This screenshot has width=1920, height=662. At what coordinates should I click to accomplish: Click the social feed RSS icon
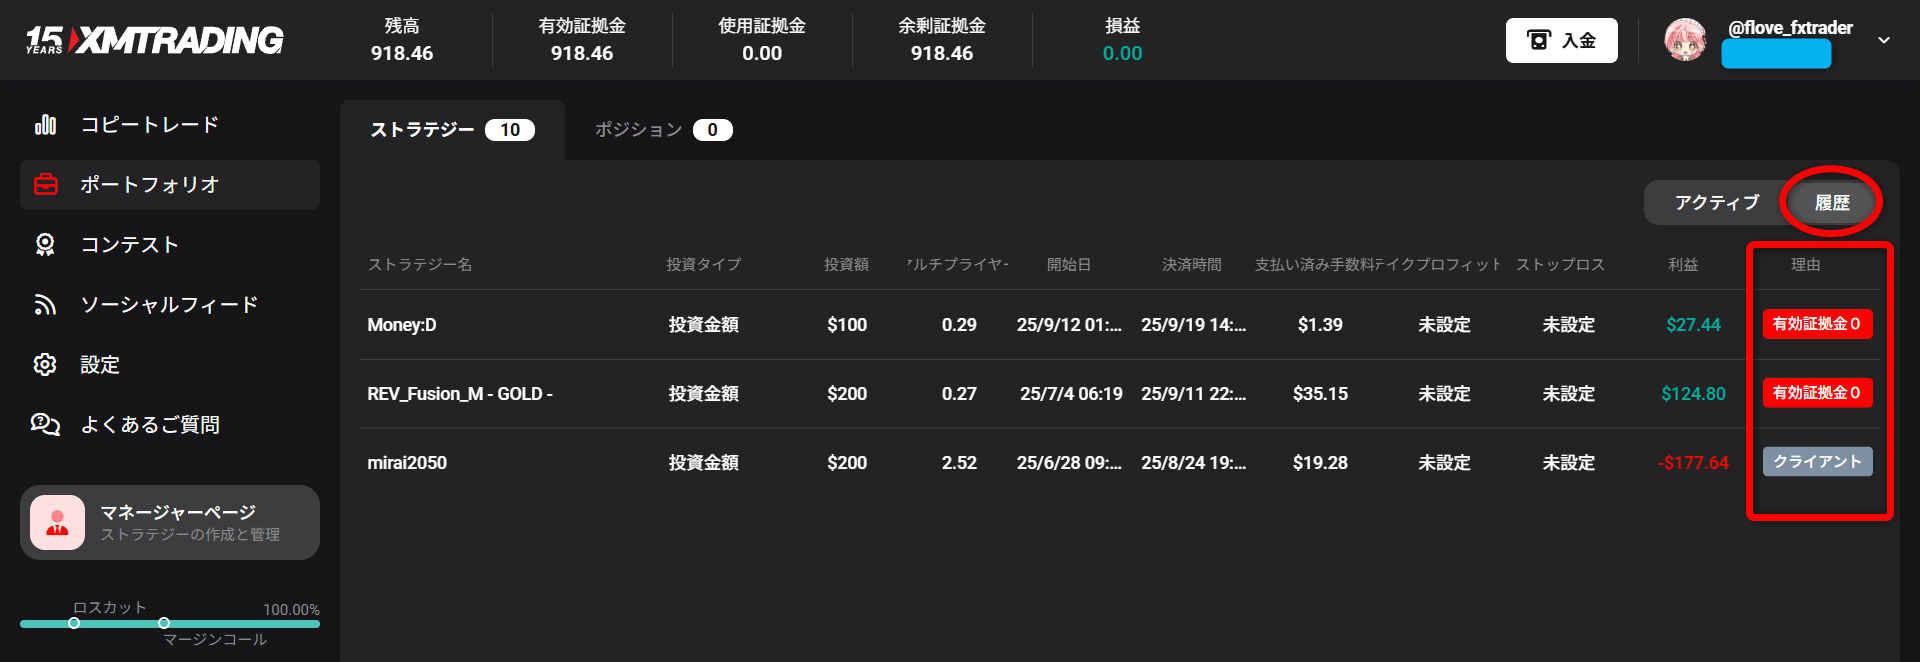(45, 305)
